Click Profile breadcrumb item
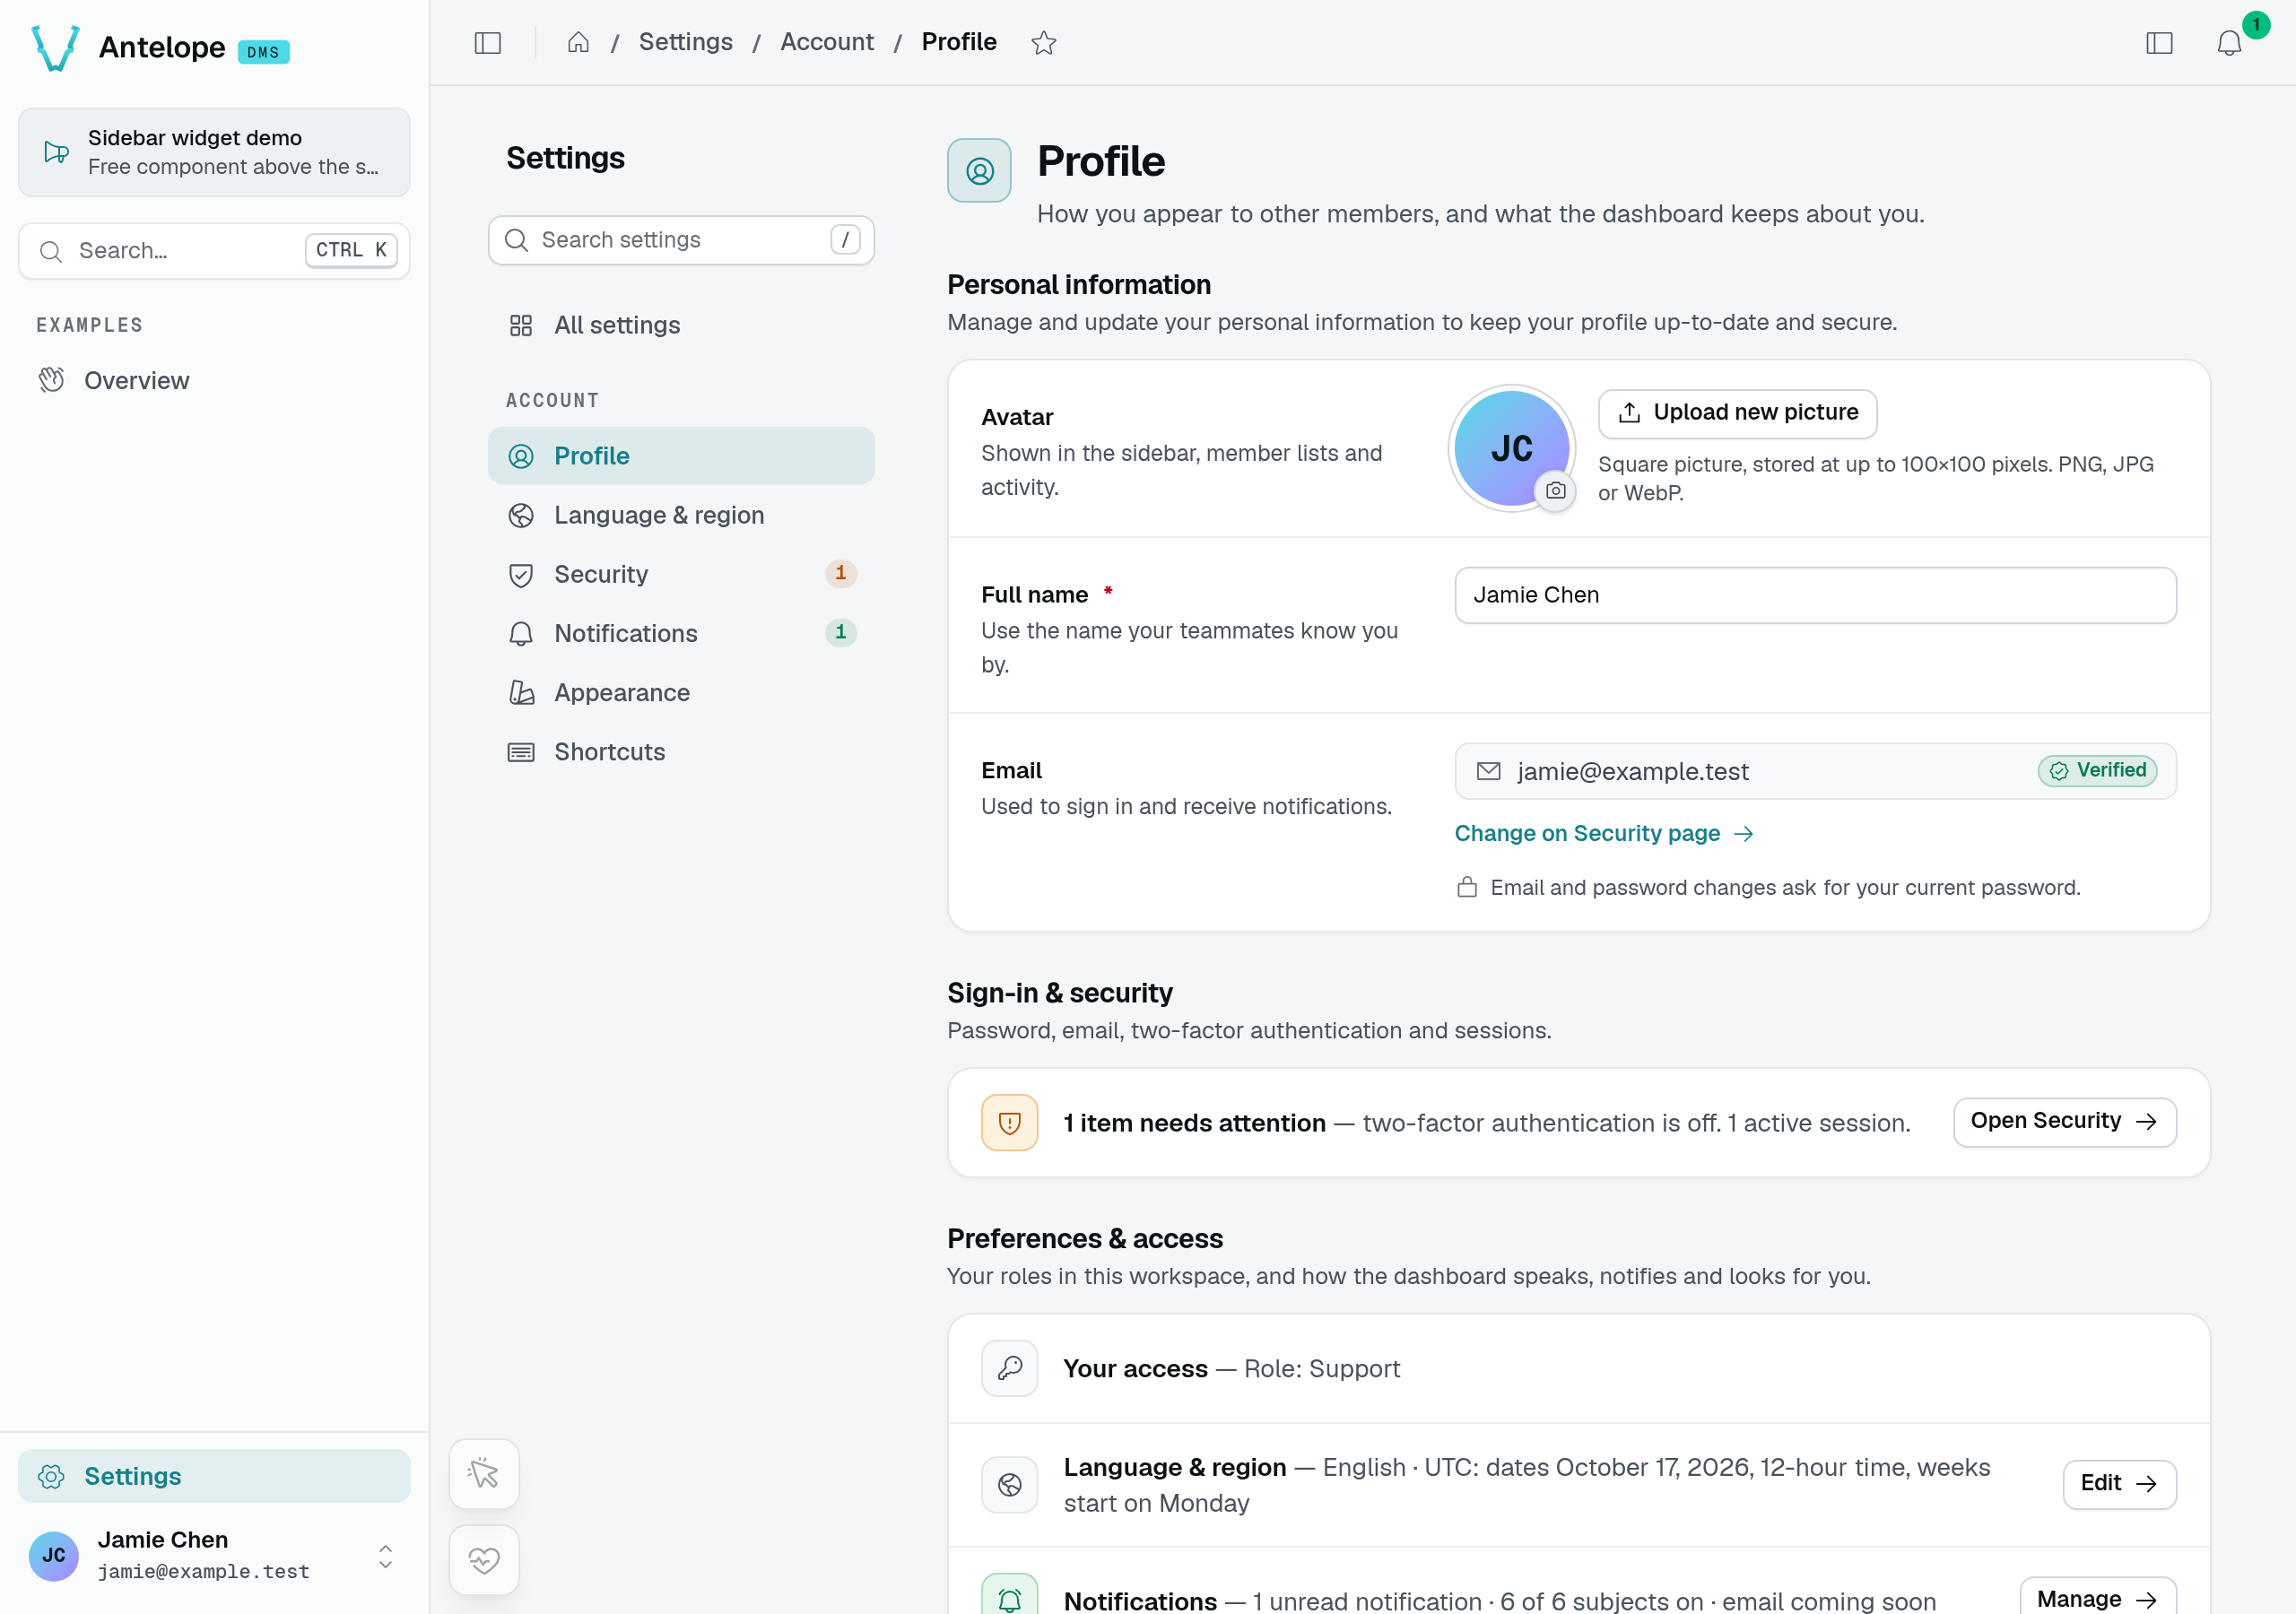This screenshot has width=2296, height=1614. click(958, 42)
